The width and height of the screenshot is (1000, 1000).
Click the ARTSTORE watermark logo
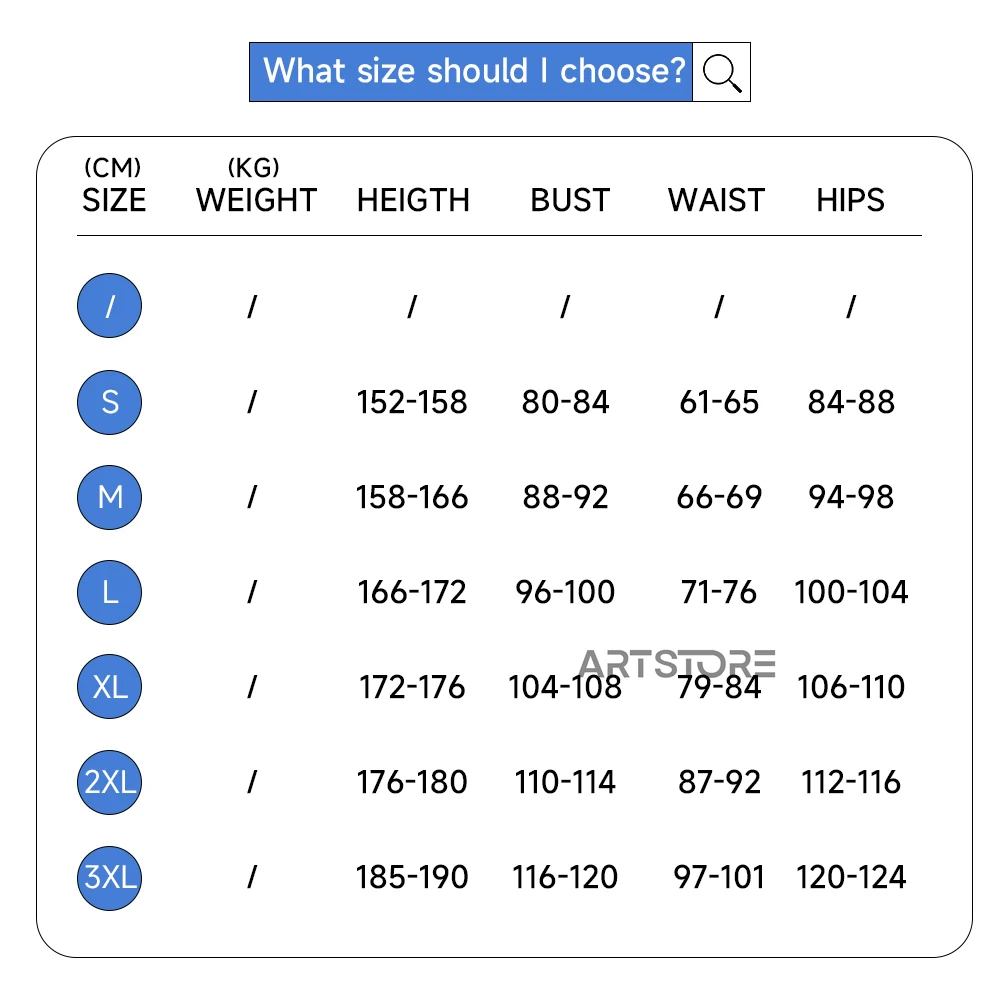(x=677, y=662)
